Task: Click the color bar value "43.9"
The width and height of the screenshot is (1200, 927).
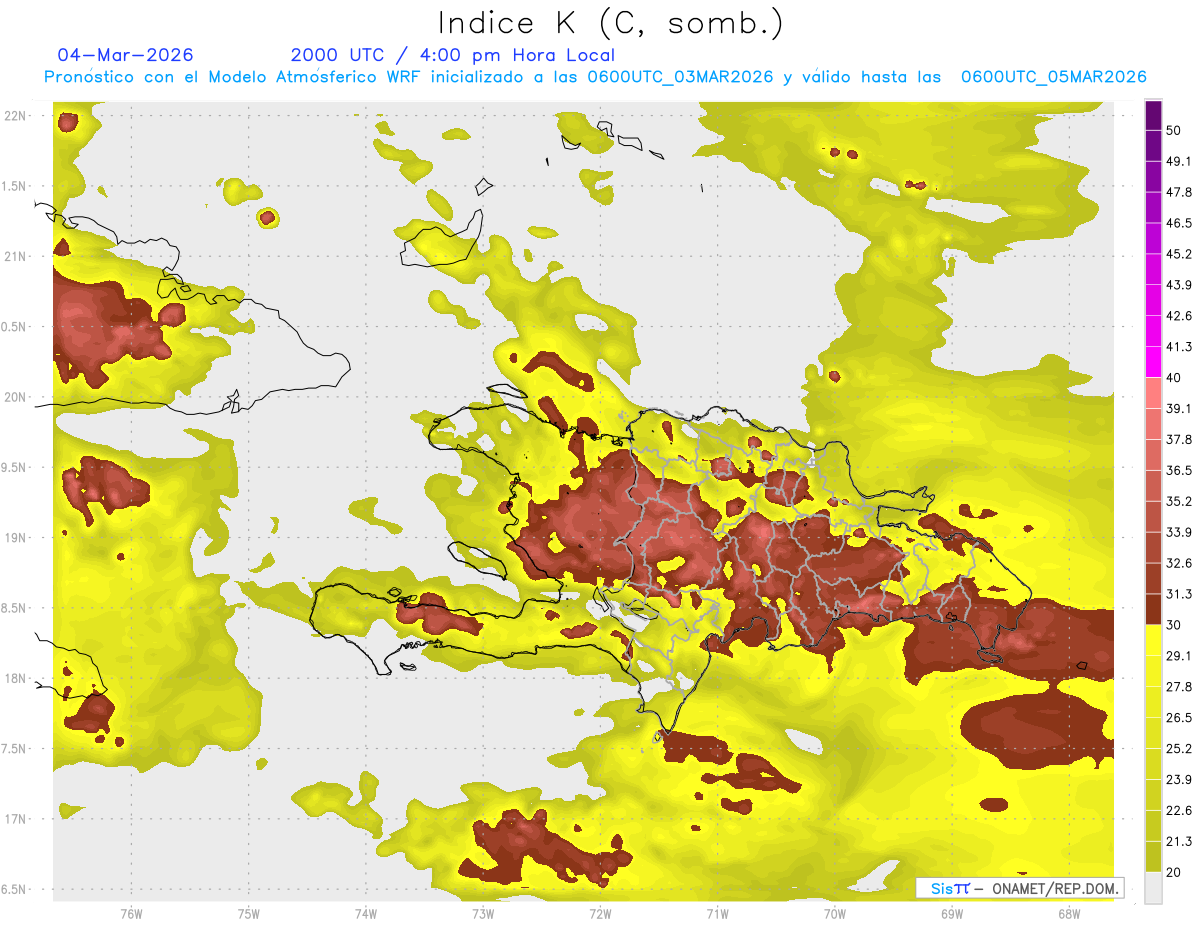Action: [x=1179, y=286]
